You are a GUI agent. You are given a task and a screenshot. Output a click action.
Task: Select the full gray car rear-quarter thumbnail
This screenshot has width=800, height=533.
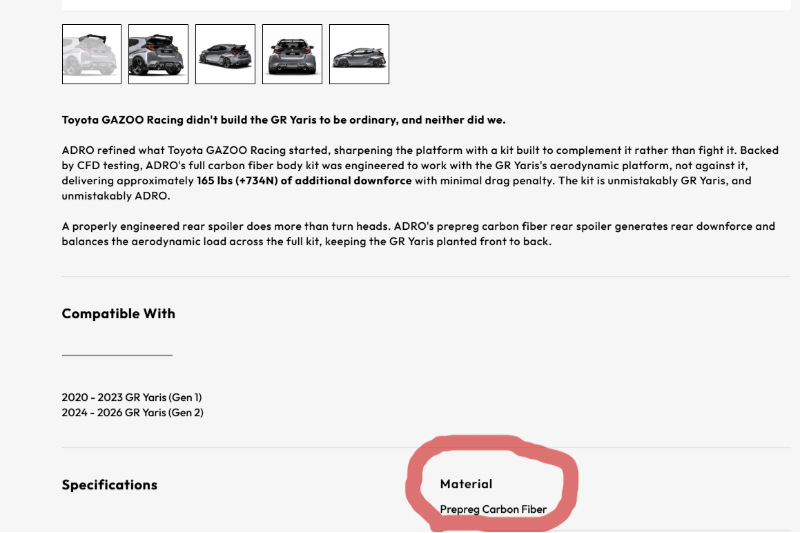point(225,54)
